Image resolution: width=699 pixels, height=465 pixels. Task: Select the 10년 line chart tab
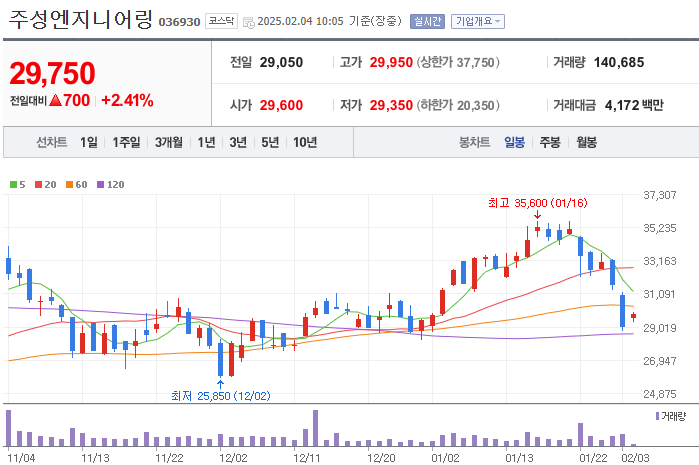[305, 142]
